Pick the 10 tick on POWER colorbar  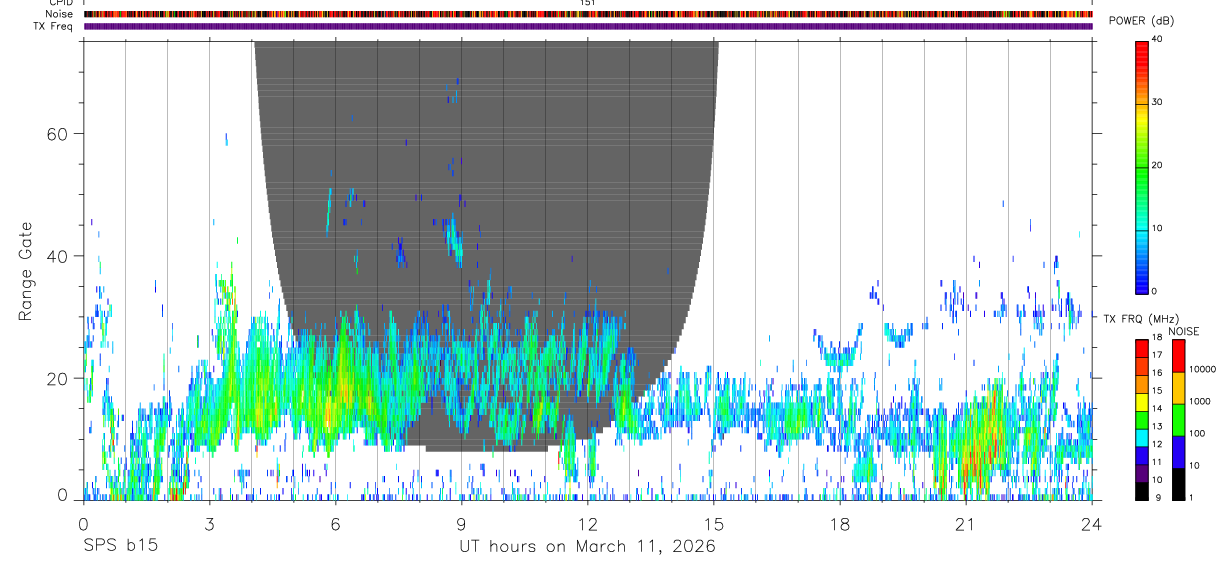[1156, 228]
